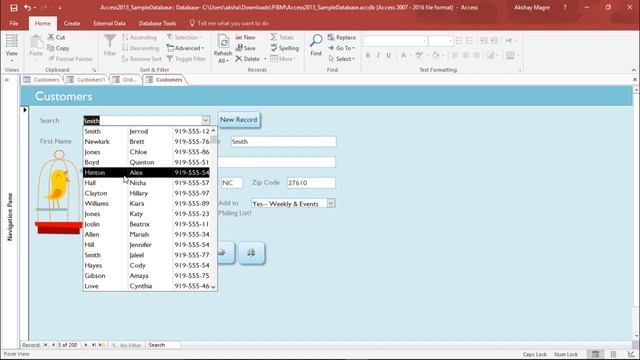Select Hayes Cody in the list
Viewport: 640px width, 360px height.
click(147, 265)
